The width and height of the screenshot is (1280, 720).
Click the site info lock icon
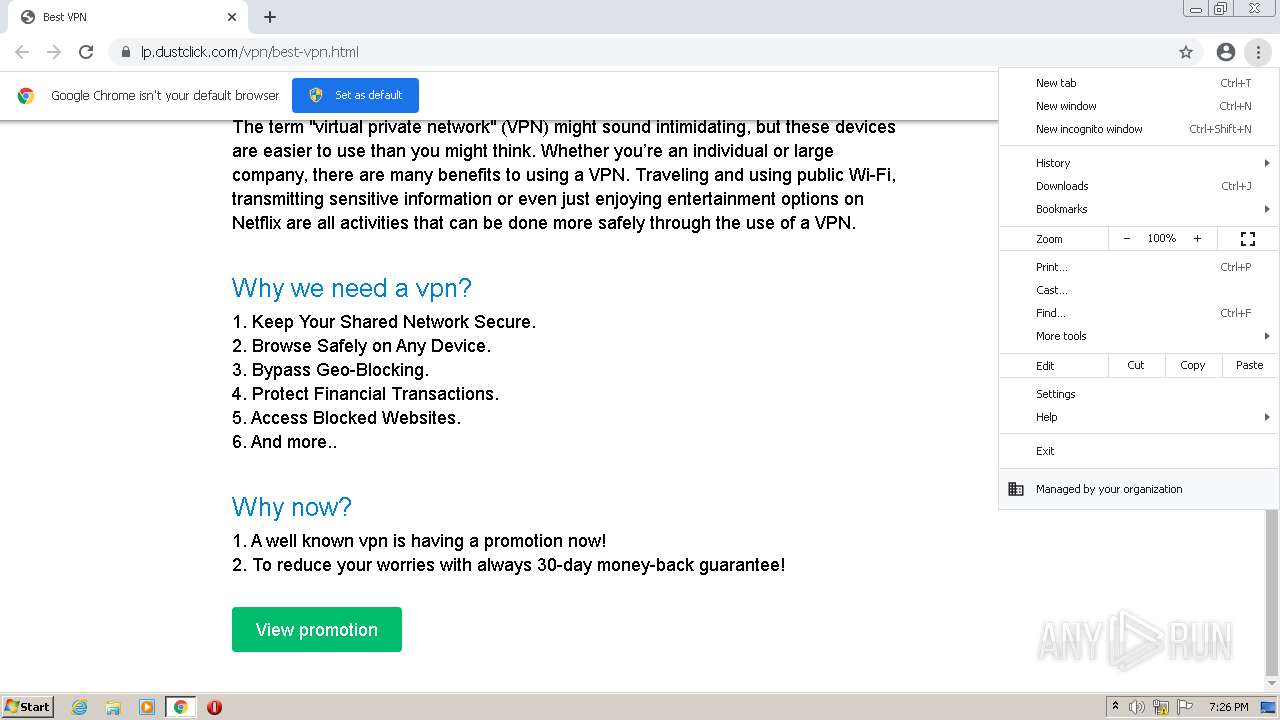(126, 52)
